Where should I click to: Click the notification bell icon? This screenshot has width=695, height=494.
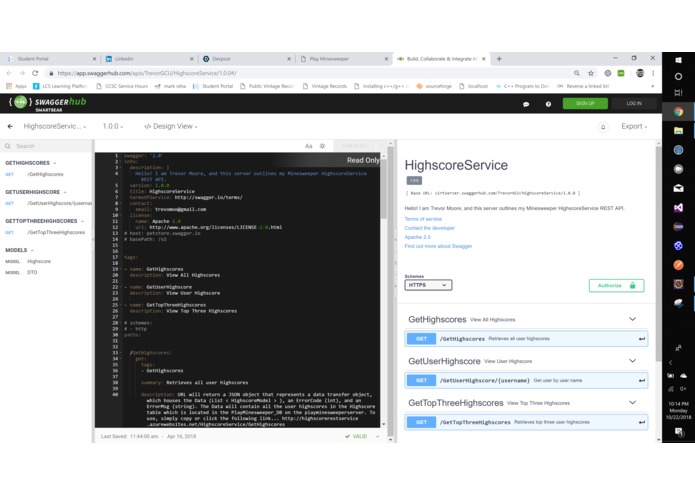click(x=603, y=127)
